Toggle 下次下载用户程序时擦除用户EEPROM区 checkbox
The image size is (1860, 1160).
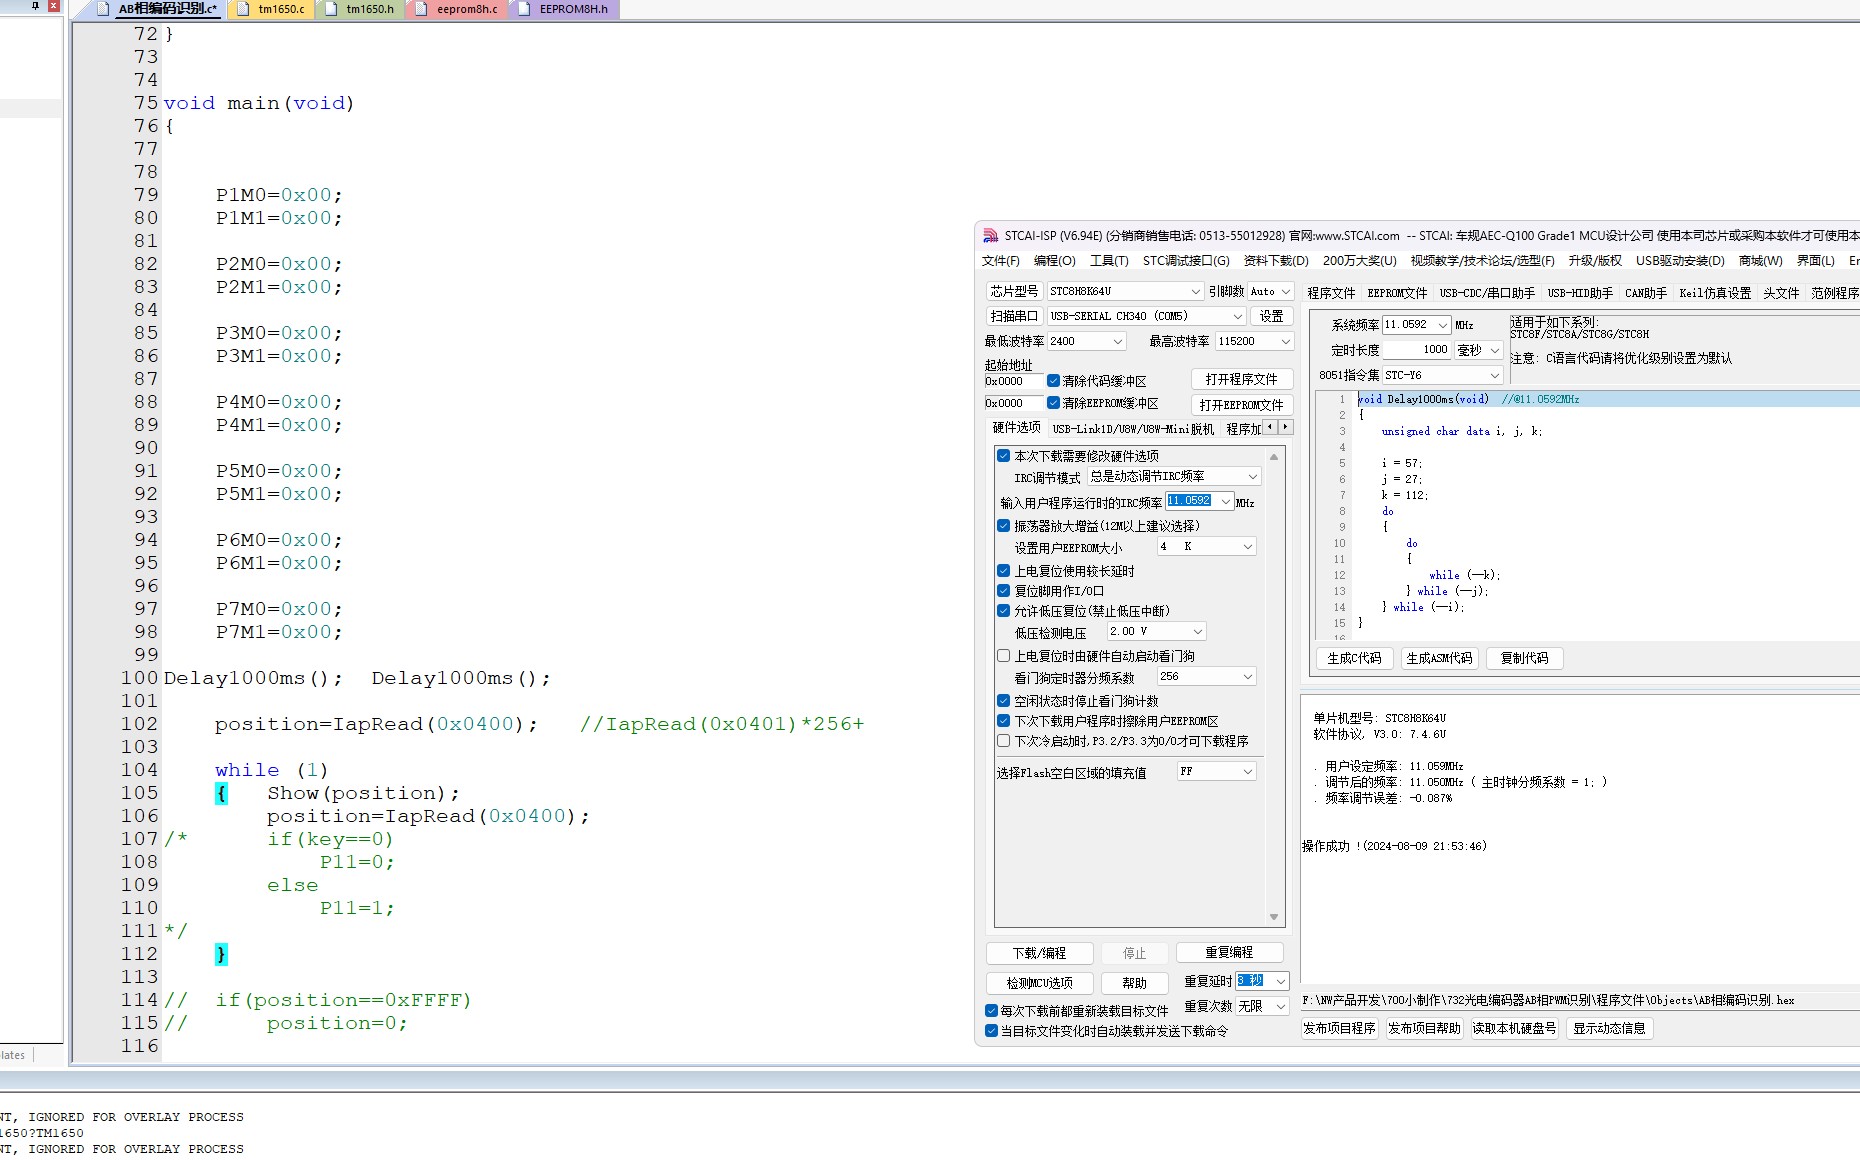click(1003, 721)
